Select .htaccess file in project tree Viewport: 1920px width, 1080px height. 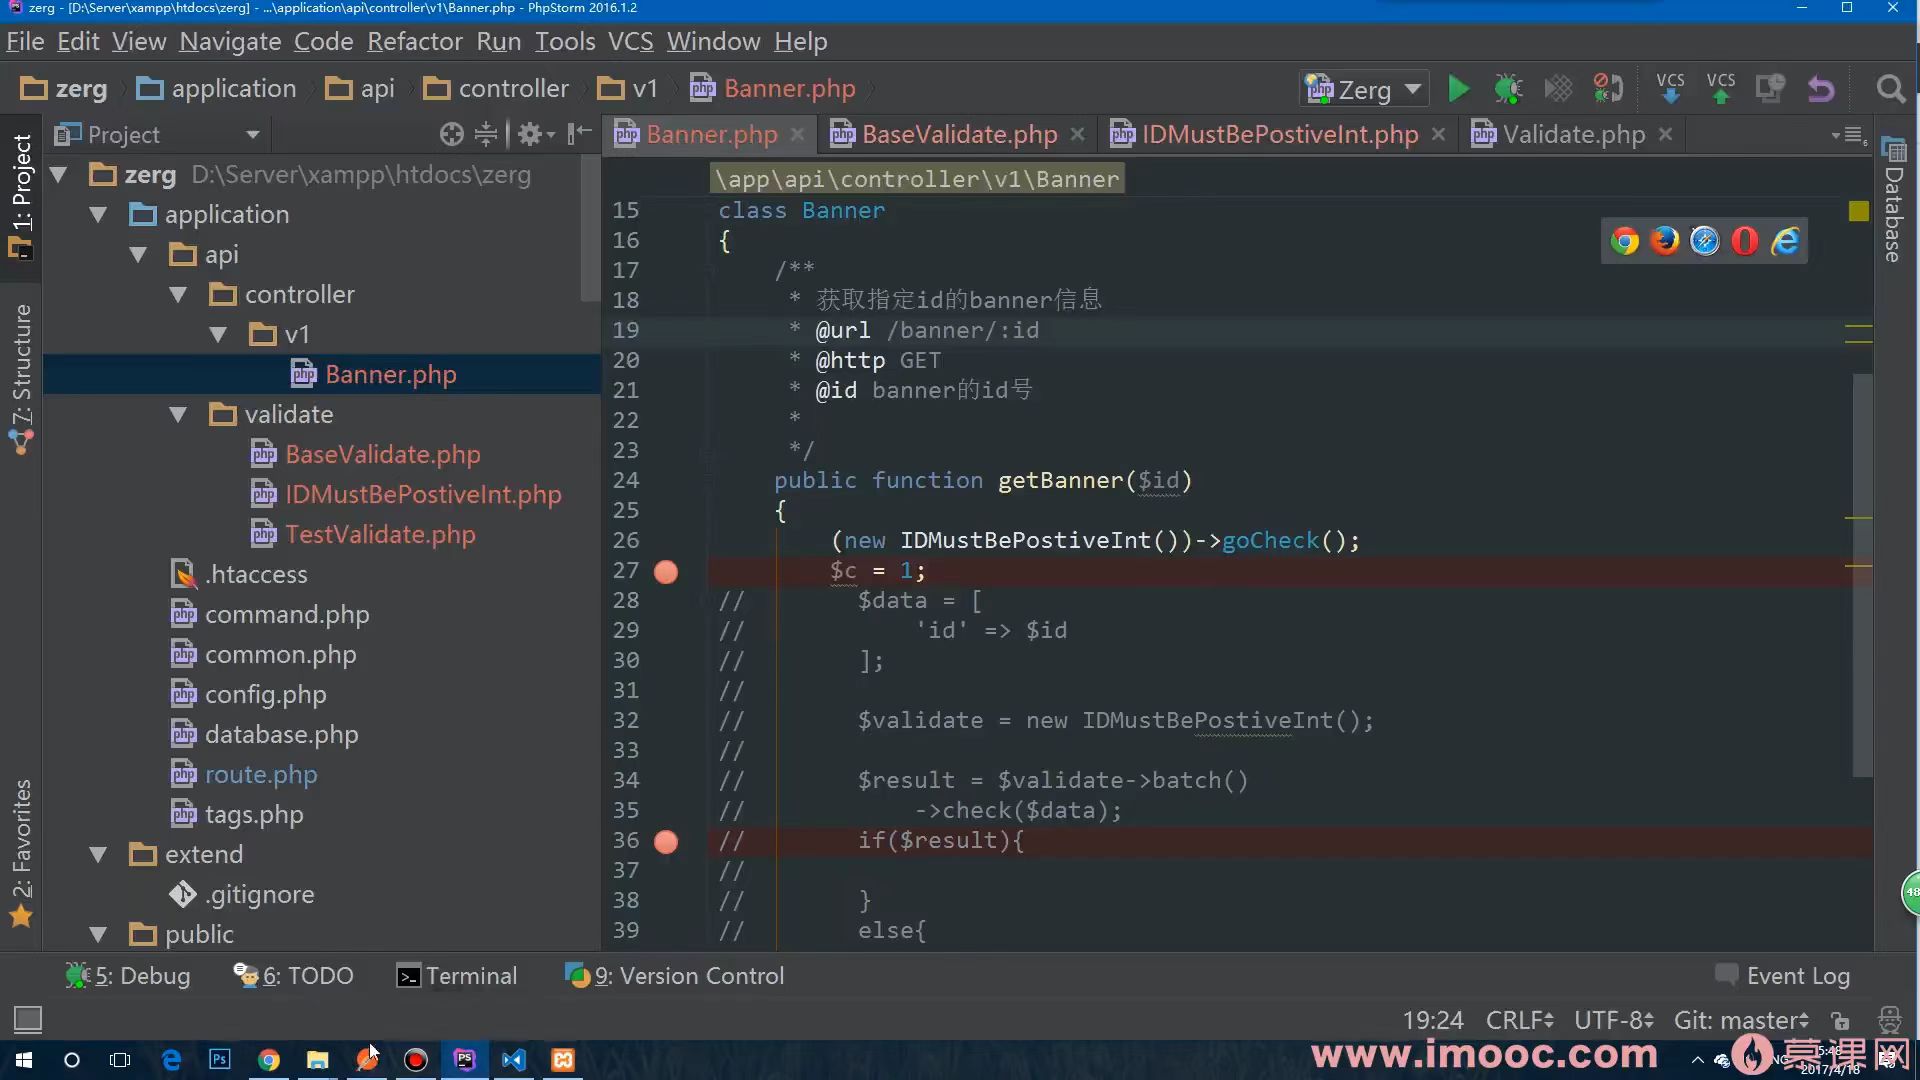pos(256,575)
